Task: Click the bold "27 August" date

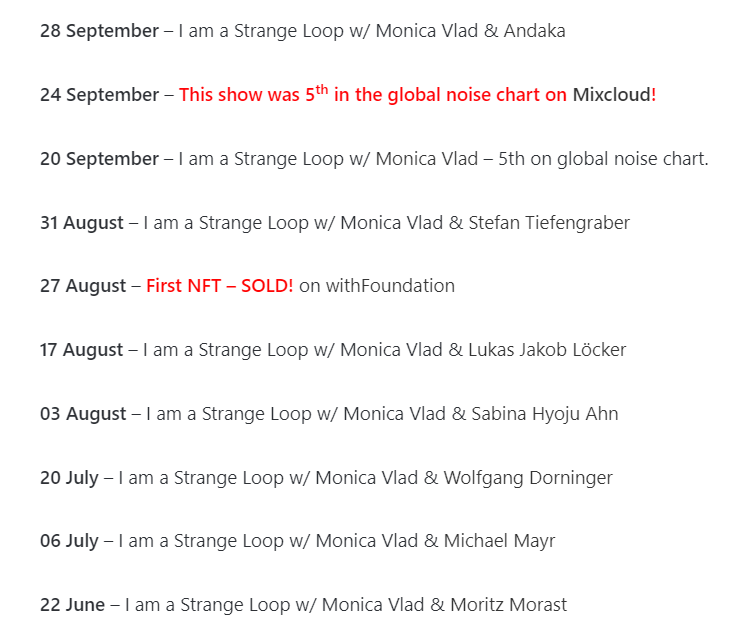Action: tap(83, 286)
